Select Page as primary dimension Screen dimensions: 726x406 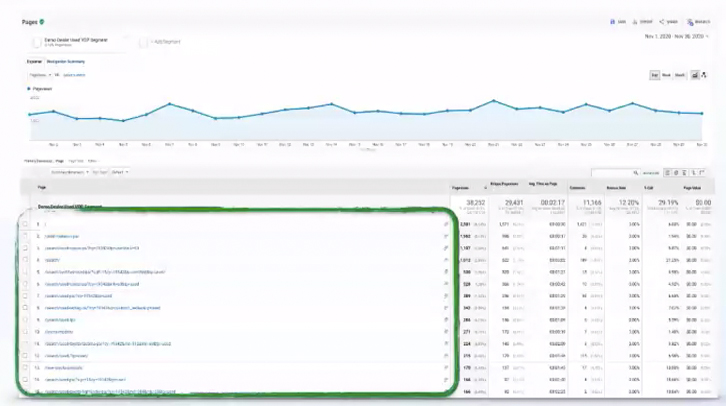[x=59, y=161]
